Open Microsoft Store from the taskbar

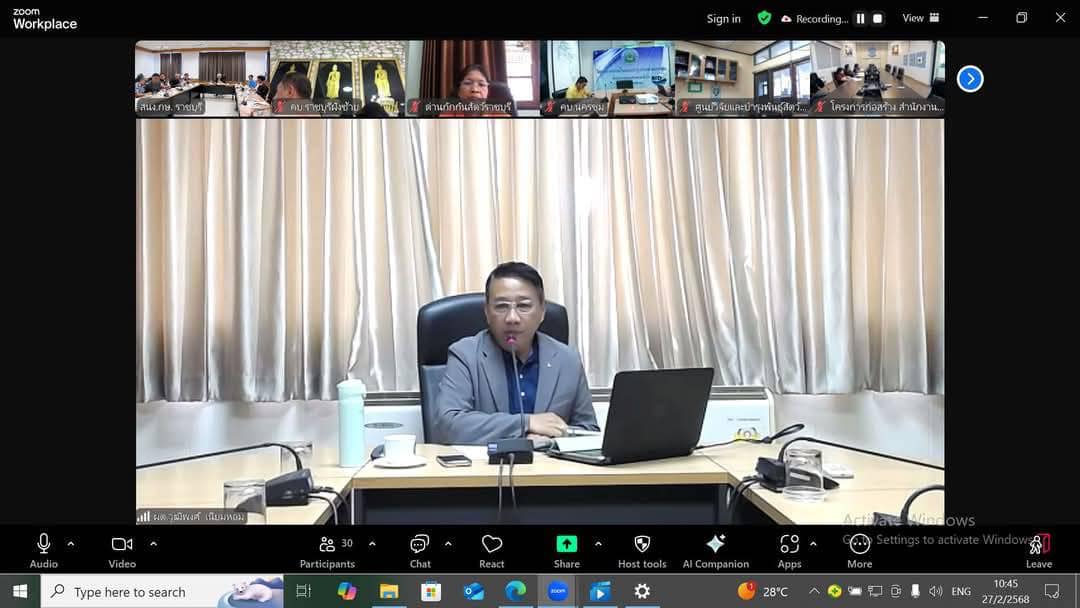coord(431,591)
